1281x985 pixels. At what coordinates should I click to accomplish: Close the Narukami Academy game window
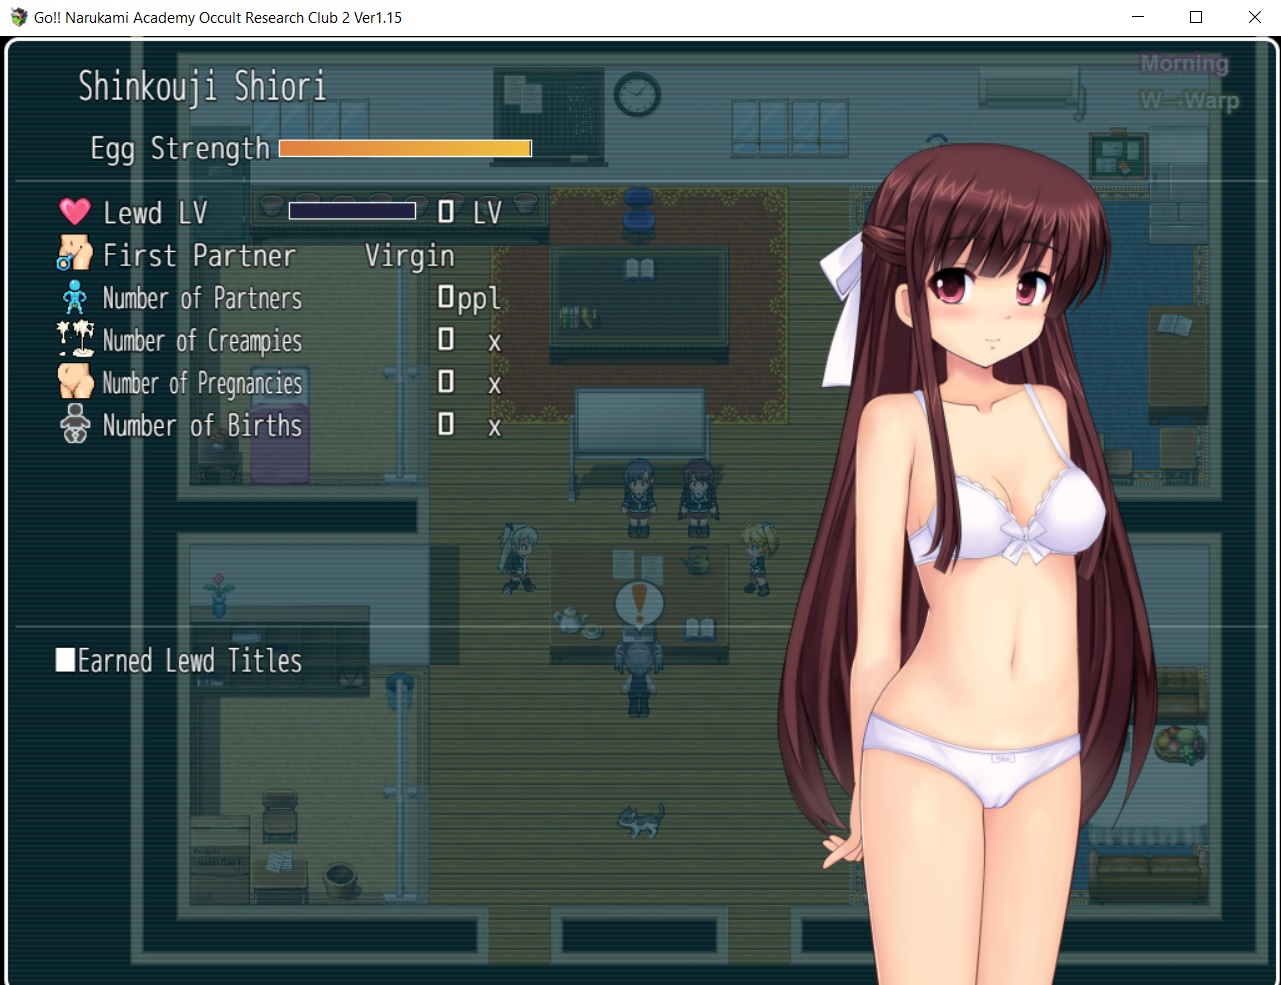pos(1254,17)
